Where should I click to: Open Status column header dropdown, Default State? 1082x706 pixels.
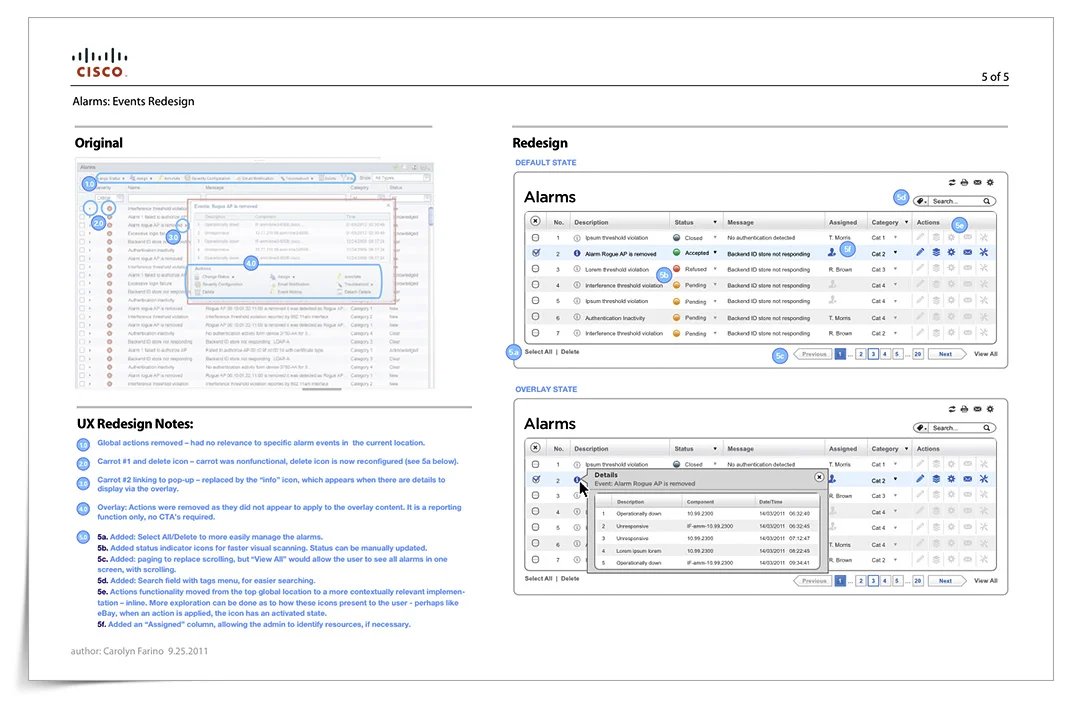[x=715, y=222]
